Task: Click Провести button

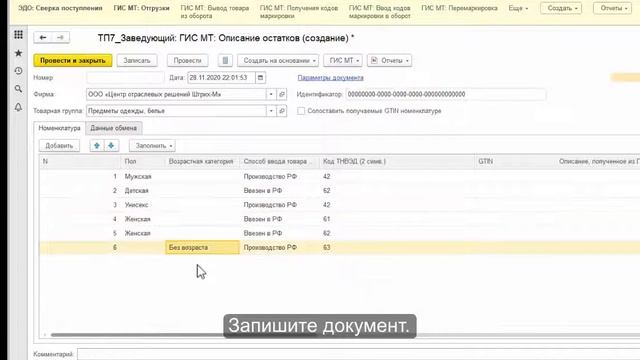Action: pos(187,60)
